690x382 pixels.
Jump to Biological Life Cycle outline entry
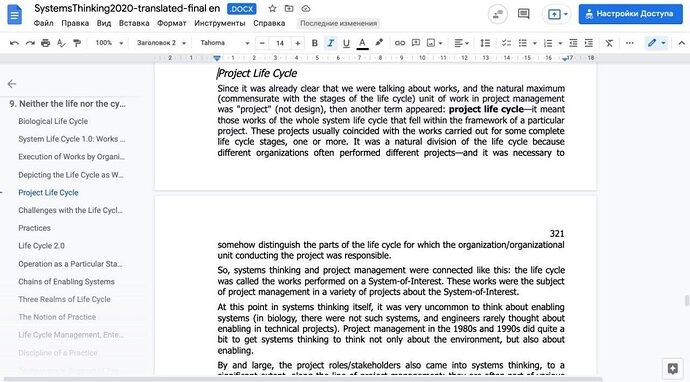53,121
